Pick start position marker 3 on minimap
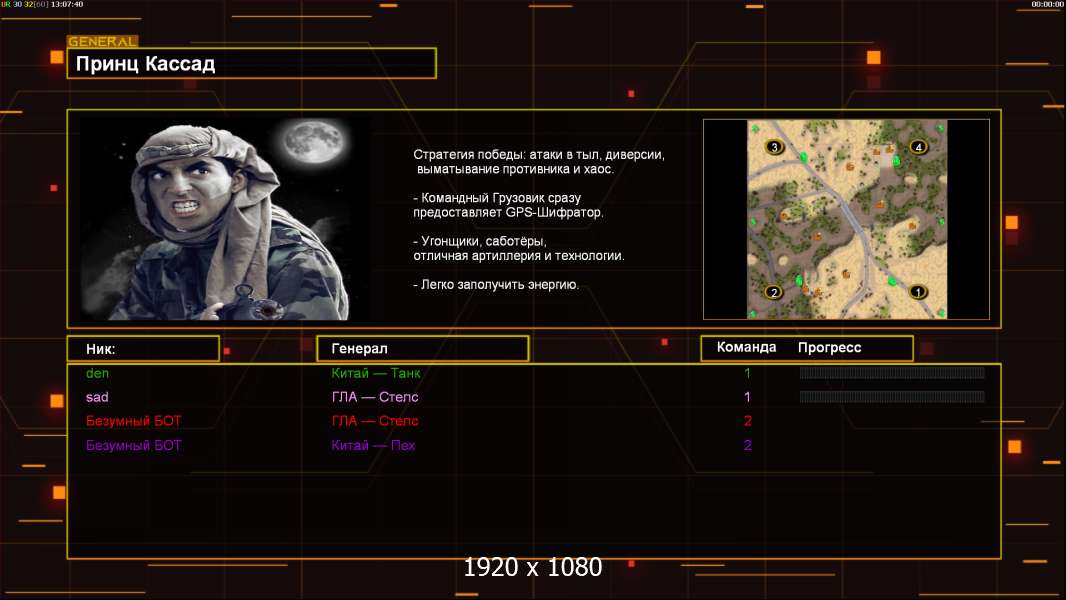 pyautogui.click(x=773, y=147)
